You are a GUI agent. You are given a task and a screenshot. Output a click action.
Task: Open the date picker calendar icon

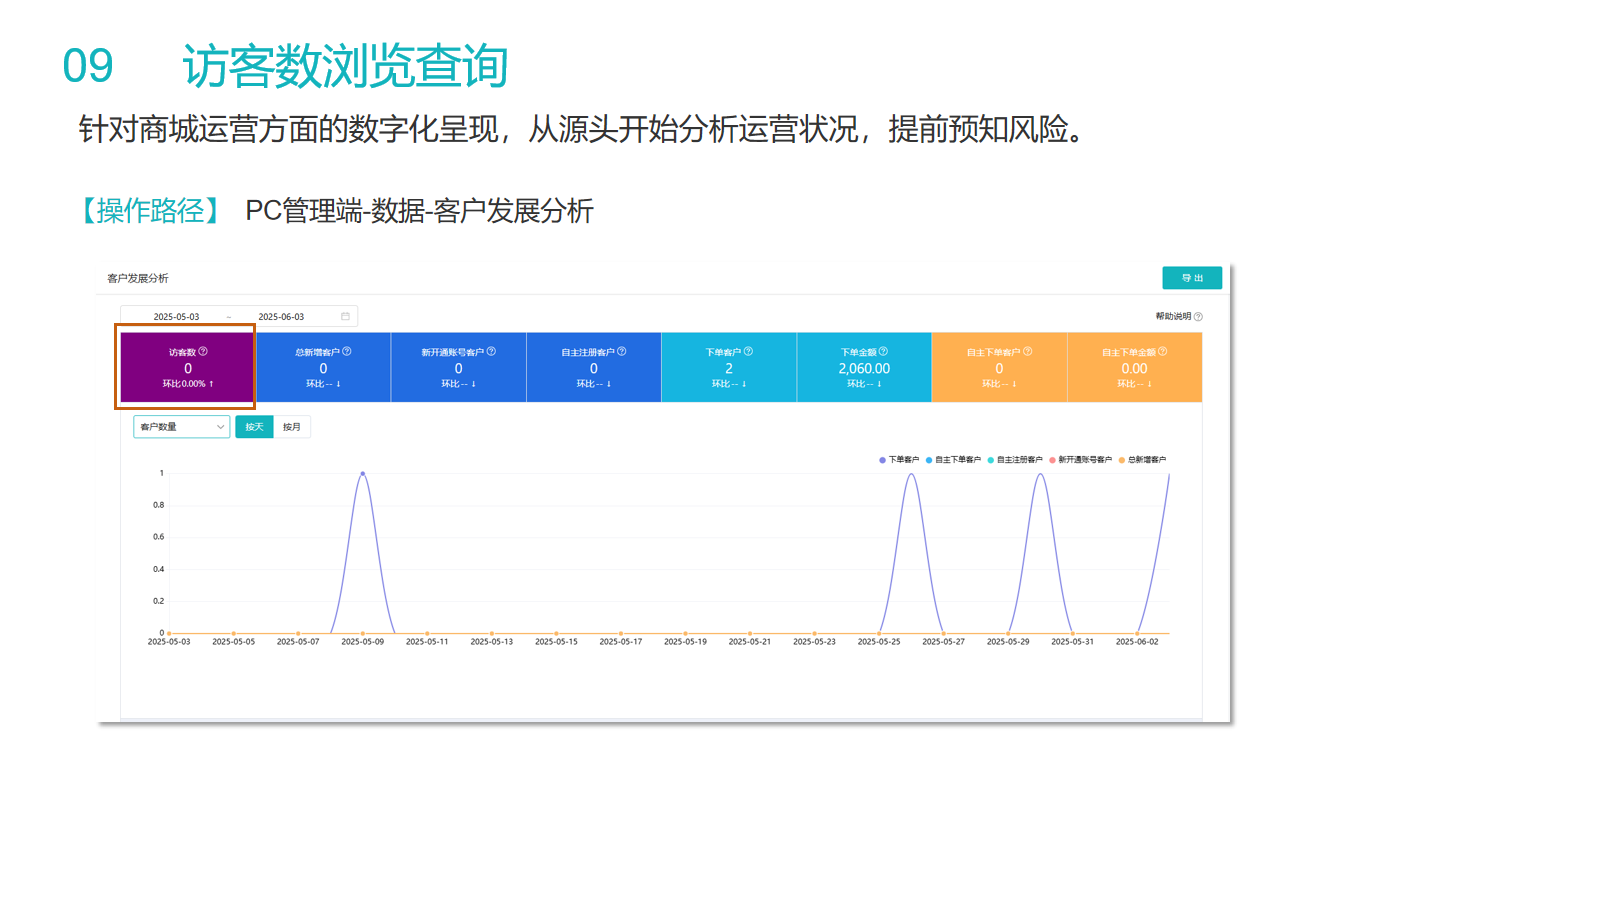click(346, 316)
